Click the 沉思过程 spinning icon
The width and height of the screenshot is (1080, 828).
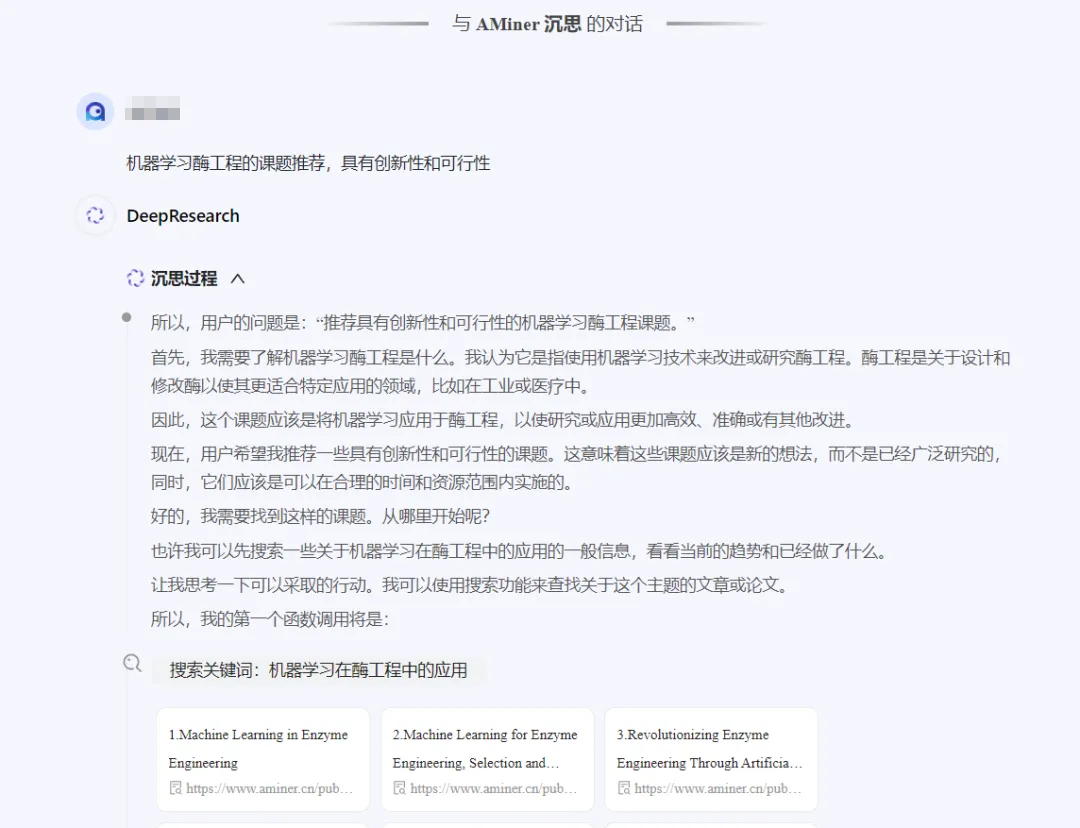click(135, 278)
